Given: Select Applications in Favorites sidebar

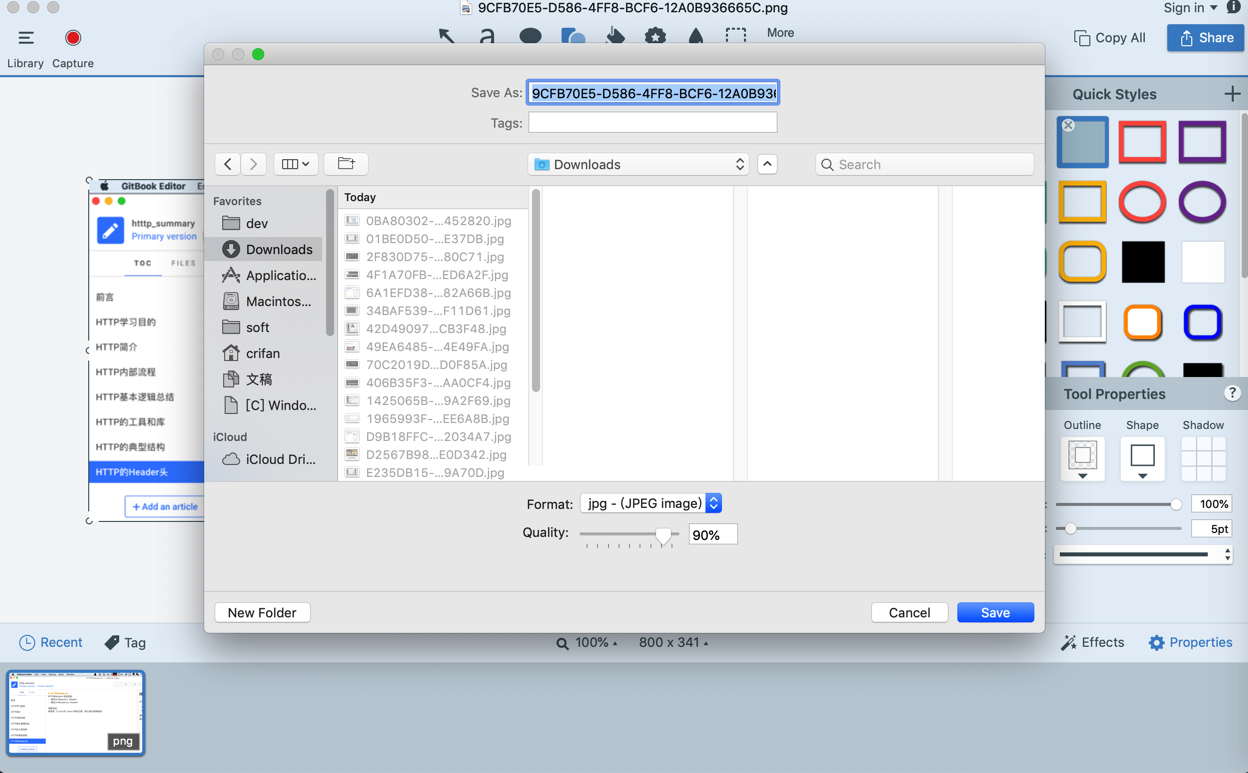Looking at the screenshot, I should coord(267,275).
